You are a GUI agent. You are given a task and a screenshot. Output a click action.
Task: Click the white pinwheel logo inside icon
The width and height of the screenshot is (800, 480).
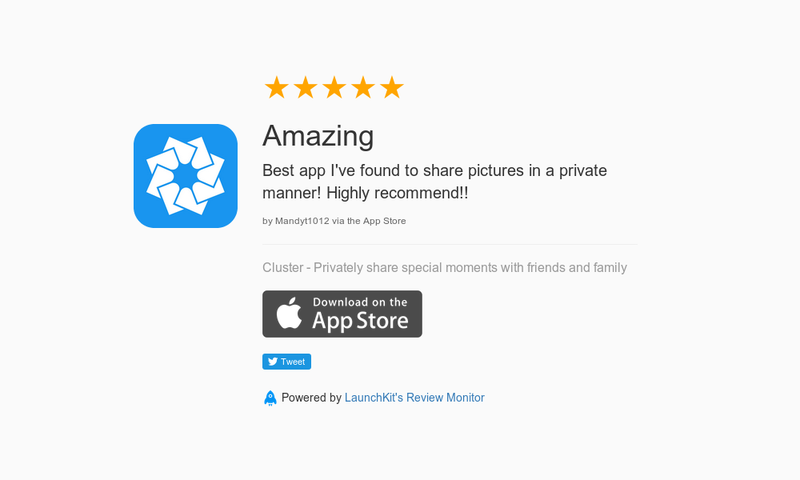coord(186,176)
